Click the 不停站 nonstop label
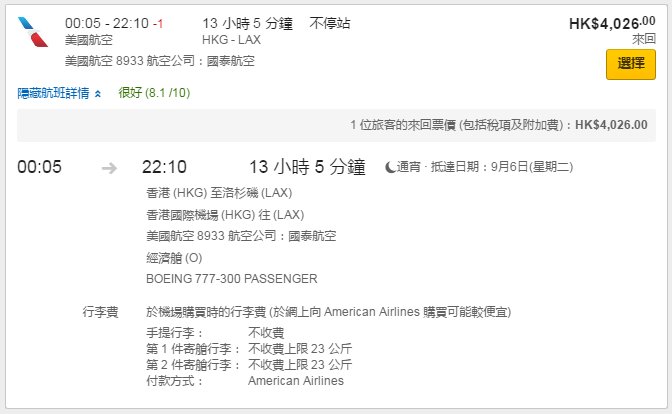This screenshot has height=414, width=672. point(330,23)
